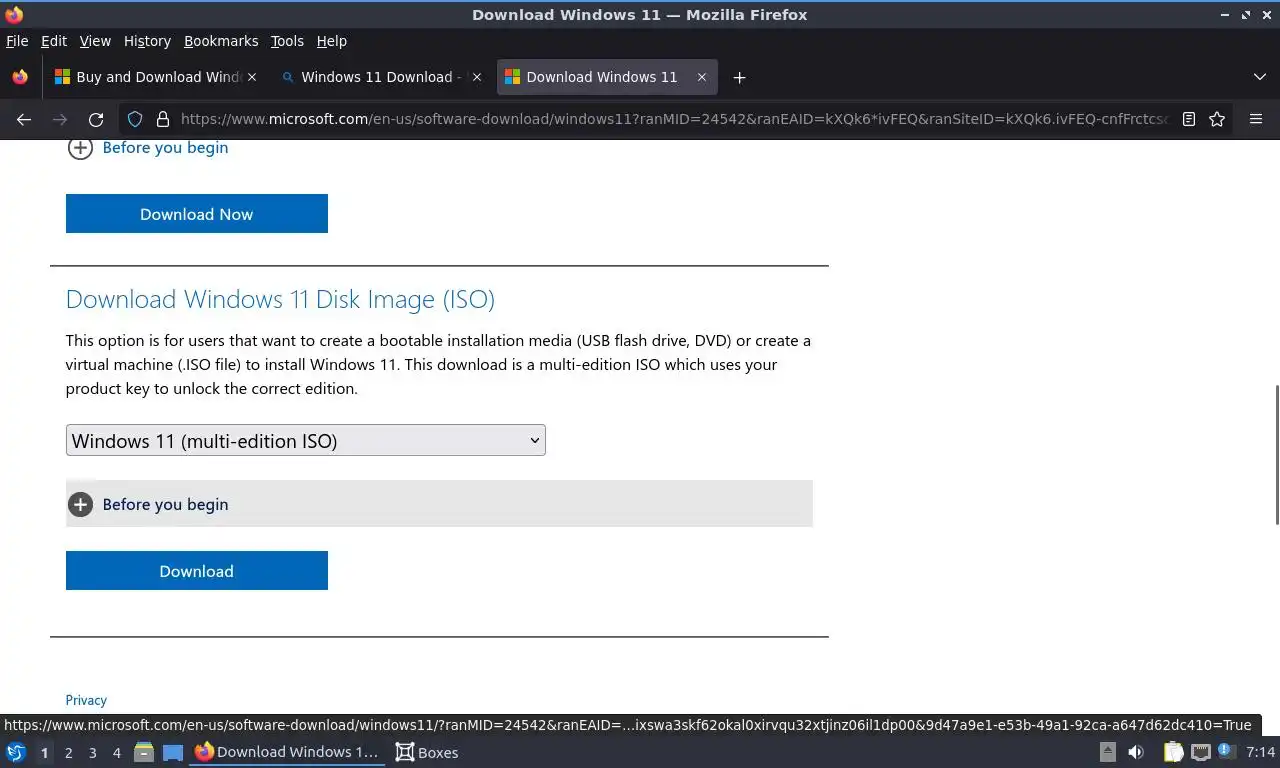The height and width of the screenshot is (768, 1280).
Task: Open the volume speaker tray icon
Action: pos(1136,752)
